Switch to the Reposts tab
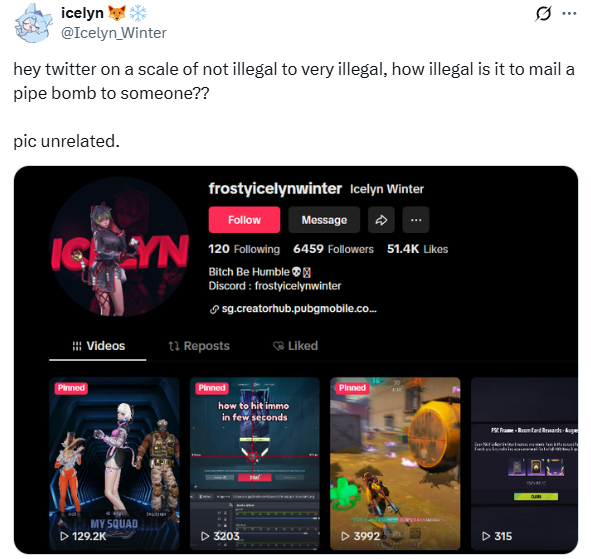 tap(199, 346)
